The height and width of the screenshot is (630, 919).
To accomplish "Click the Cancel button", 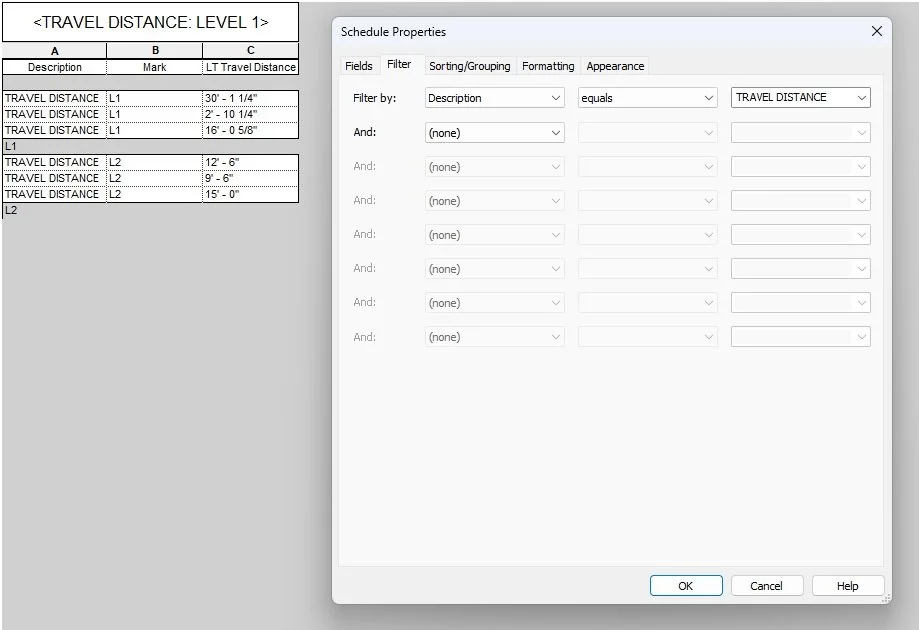I will pos(766,585).
